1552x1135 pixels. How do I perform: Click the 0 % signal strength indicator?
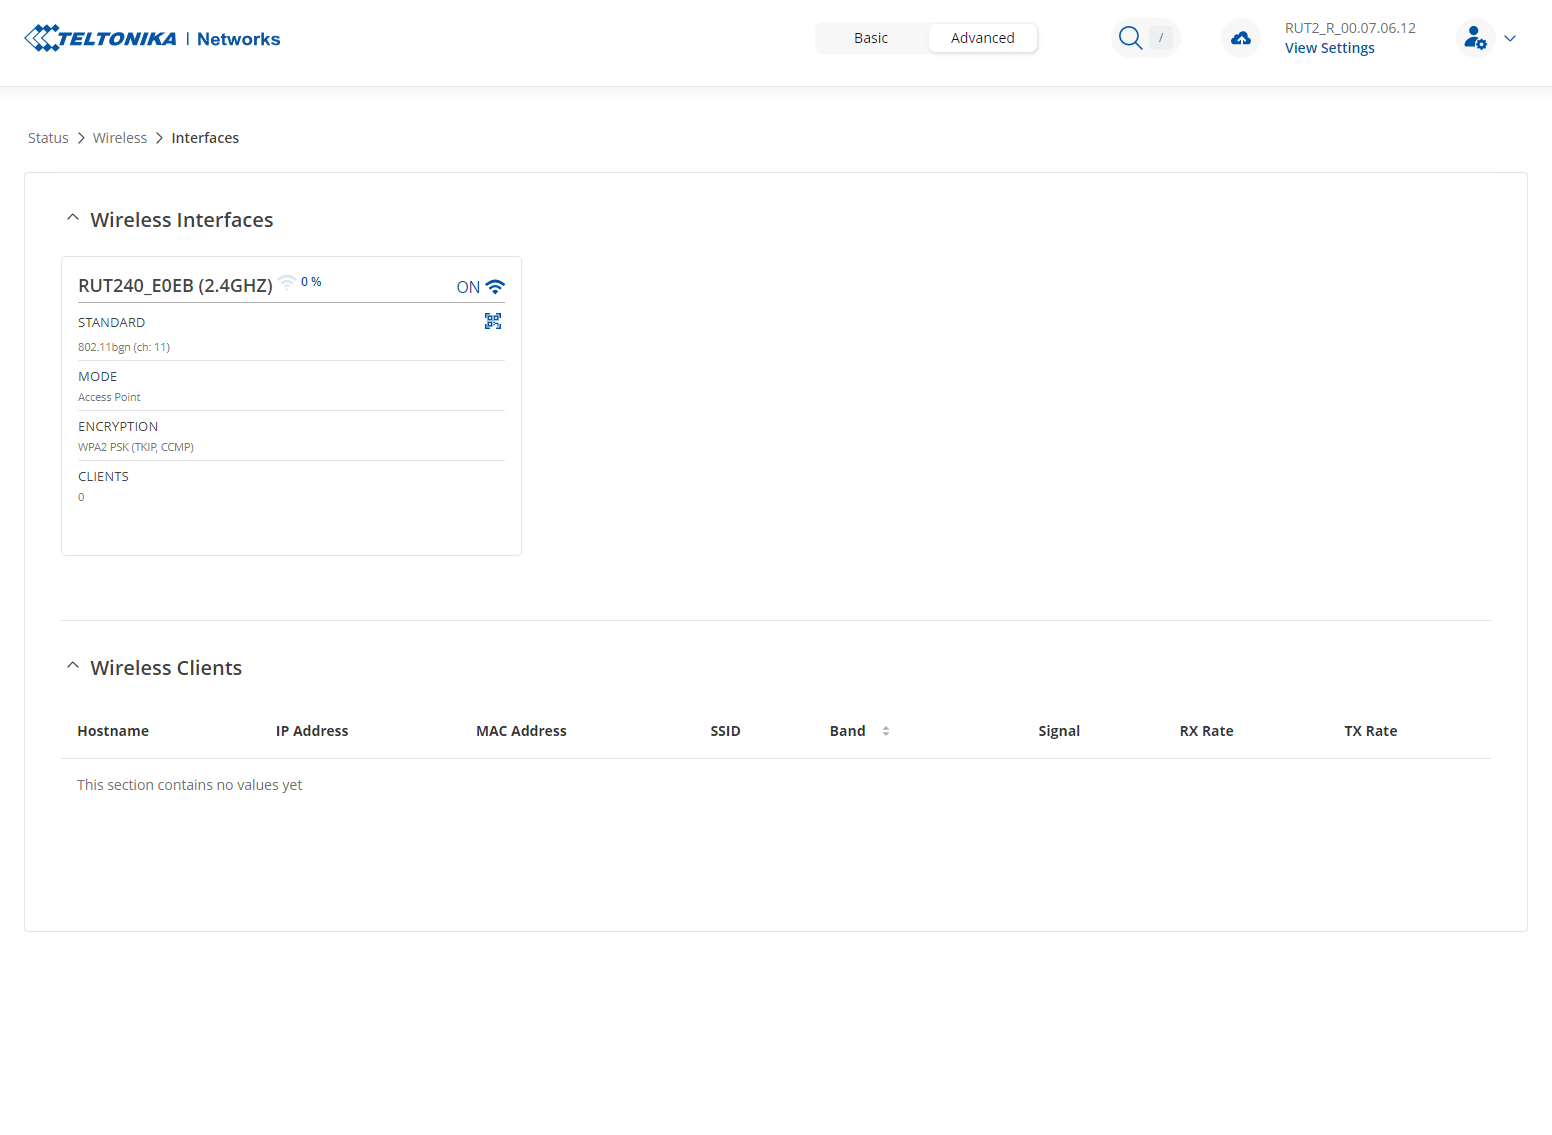[311, 282]
